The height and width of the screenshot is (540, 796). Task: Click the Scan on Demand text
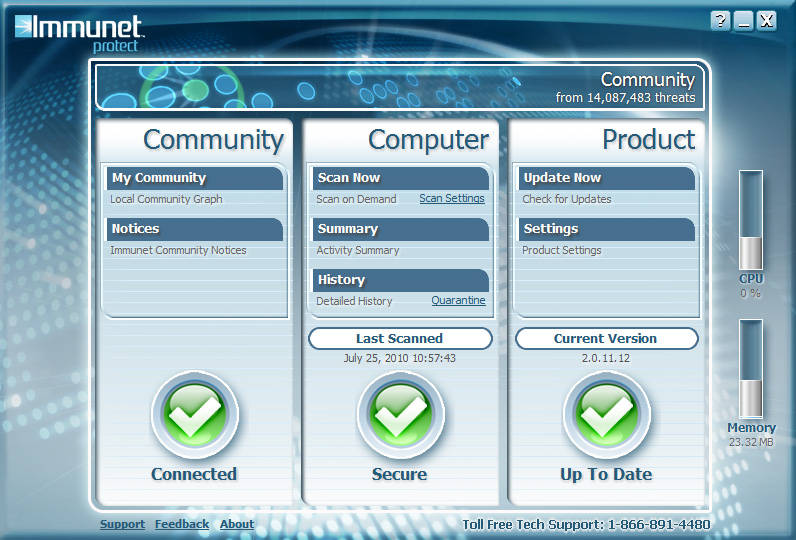(356, 199)
